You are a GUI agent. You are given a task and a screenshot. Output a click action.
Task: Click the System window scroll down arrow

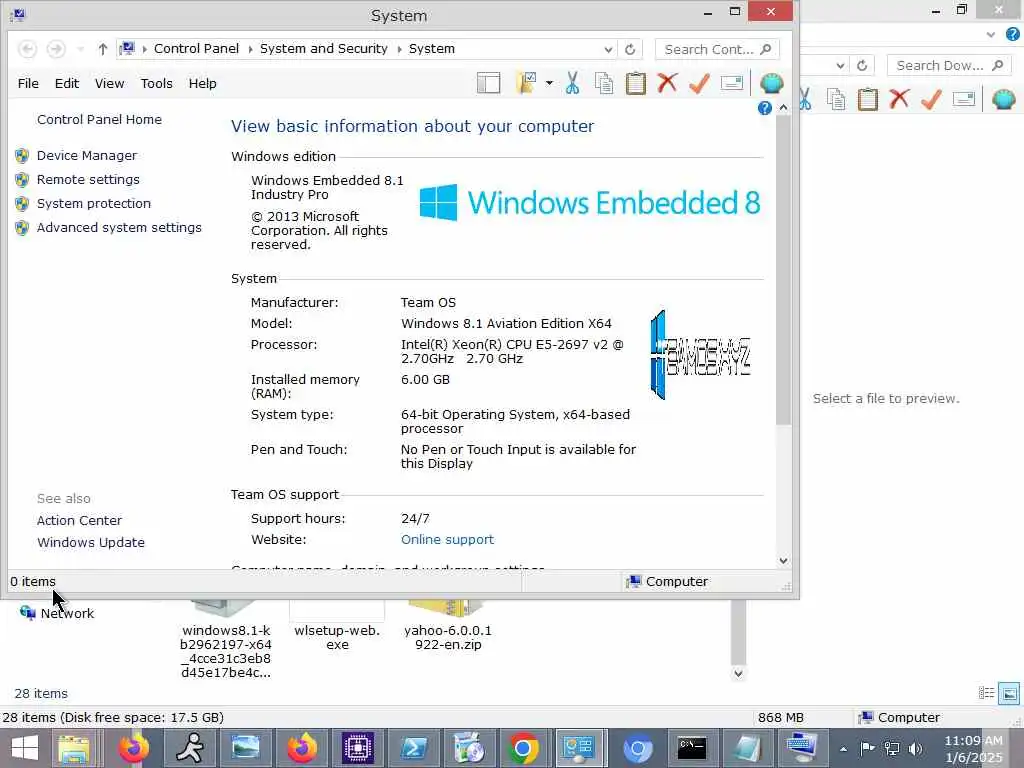[783, 561]
